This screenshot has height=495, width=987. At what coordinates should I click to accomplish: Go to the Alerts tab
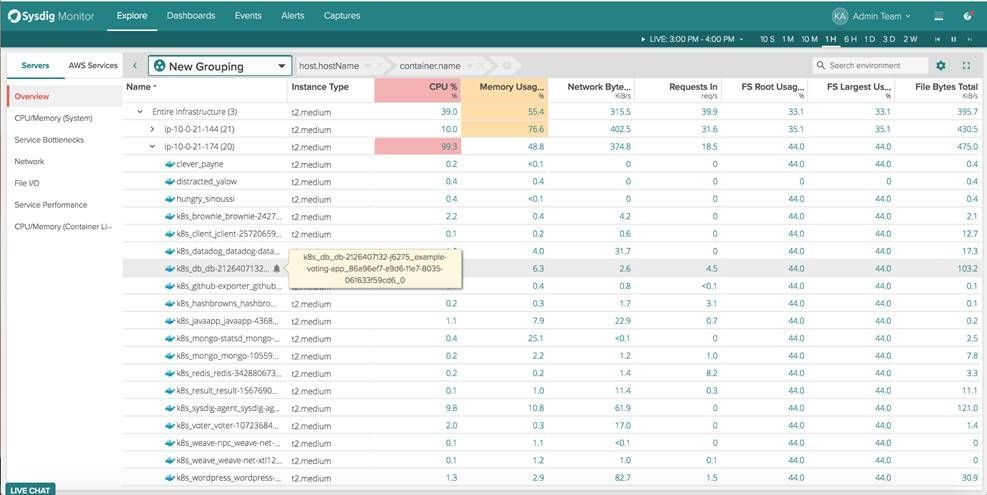(293, 16)
